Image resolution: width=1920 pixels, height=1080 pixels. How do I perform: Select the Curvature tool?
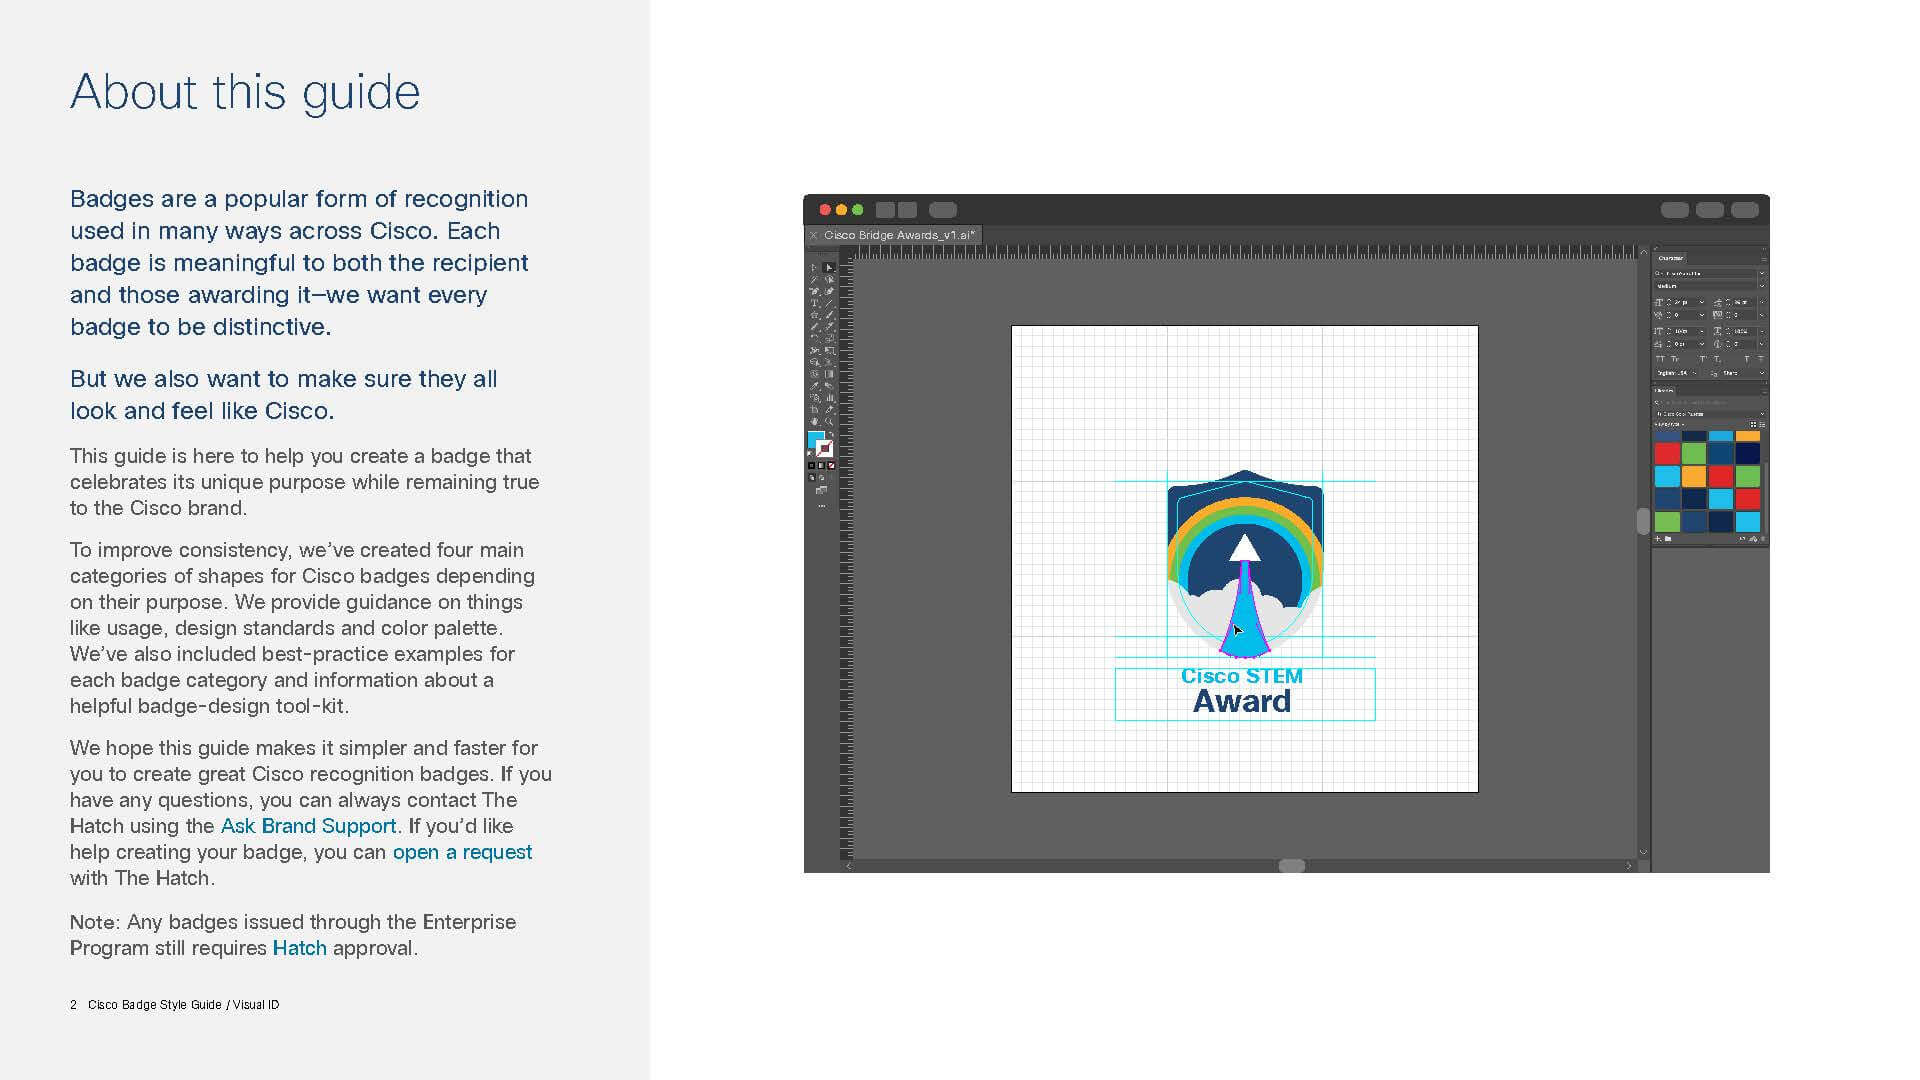click(828, 291)
